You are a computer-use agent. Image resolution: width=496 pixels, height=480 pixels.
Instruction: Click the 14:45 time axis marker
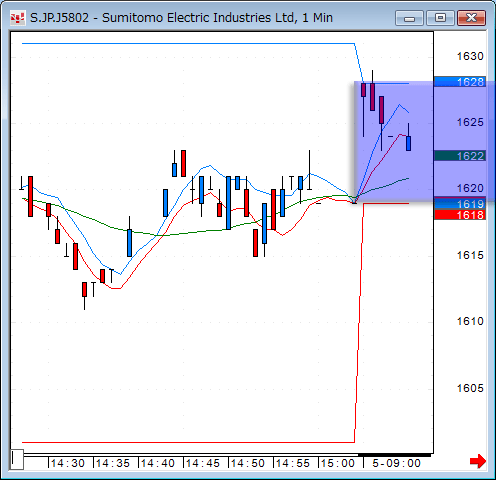pos(203,463)
